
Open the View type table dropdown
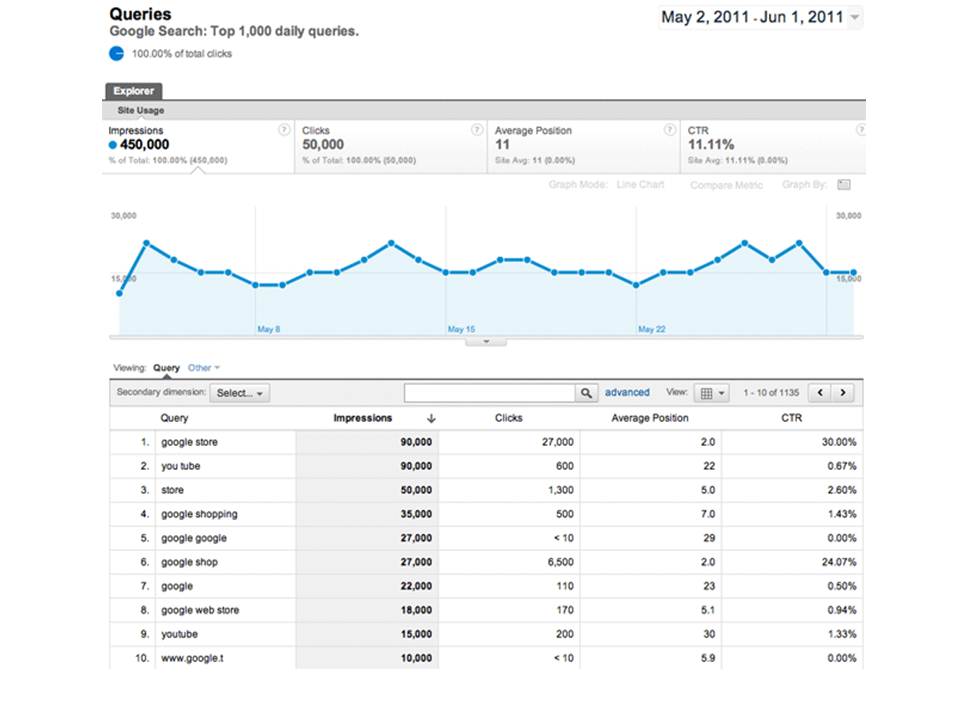click(x=712, y=393)
